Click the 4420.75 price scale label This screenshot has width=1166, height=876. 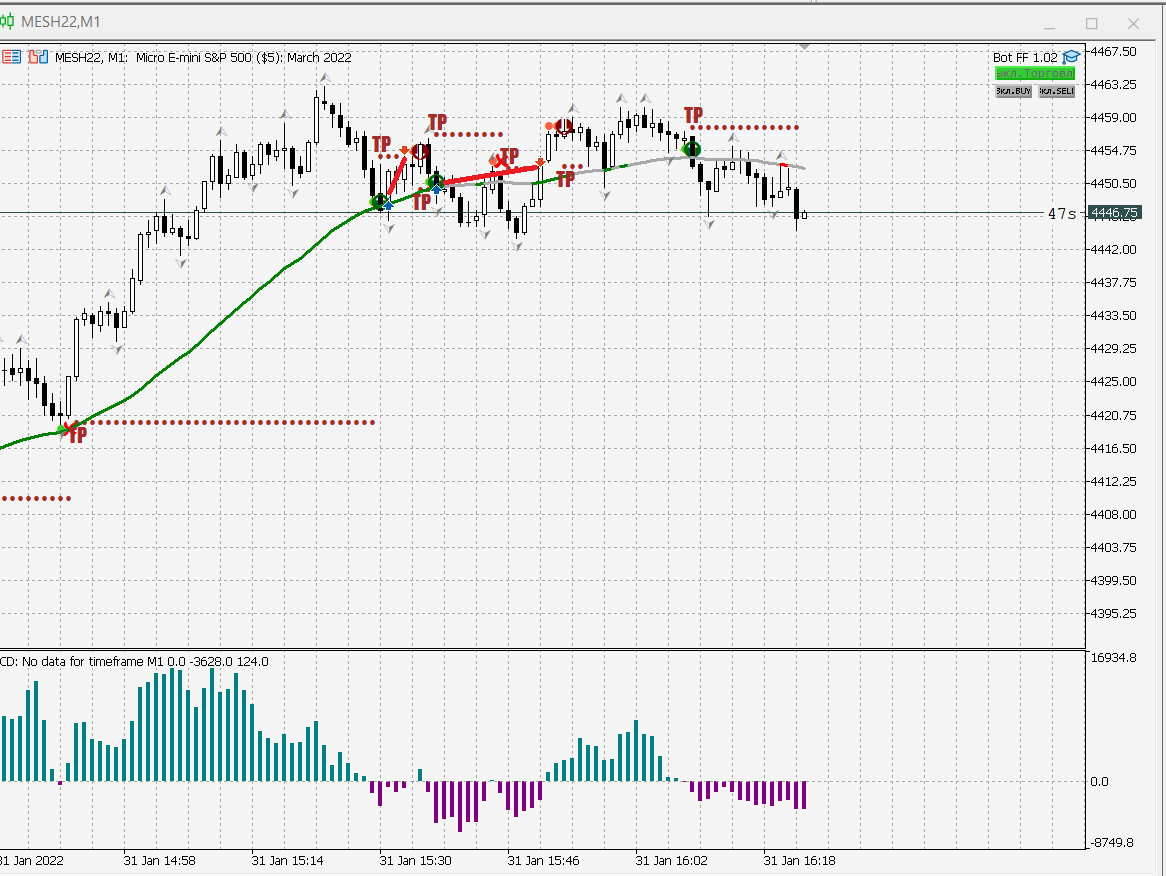[x=1113, y=415]
